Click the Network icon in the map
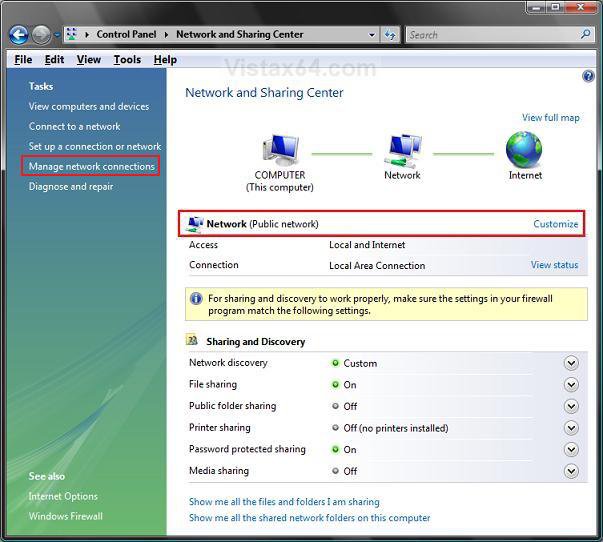Screen dimensions: 603x542 point(403,150)
